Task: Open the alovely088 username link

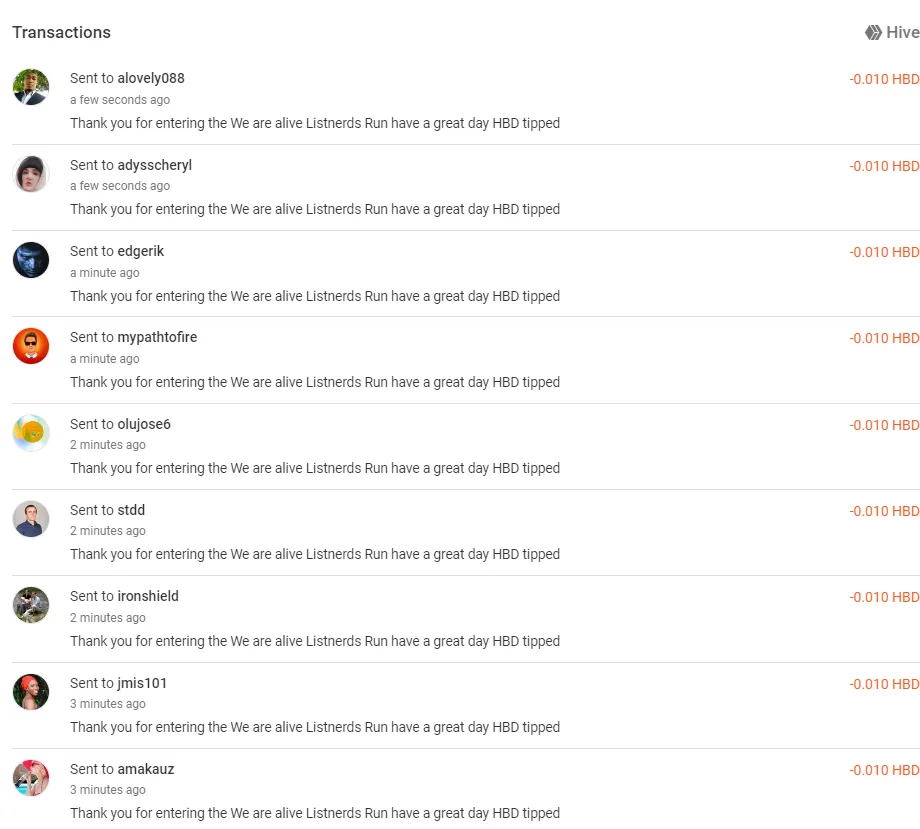Action: [151, 78]
